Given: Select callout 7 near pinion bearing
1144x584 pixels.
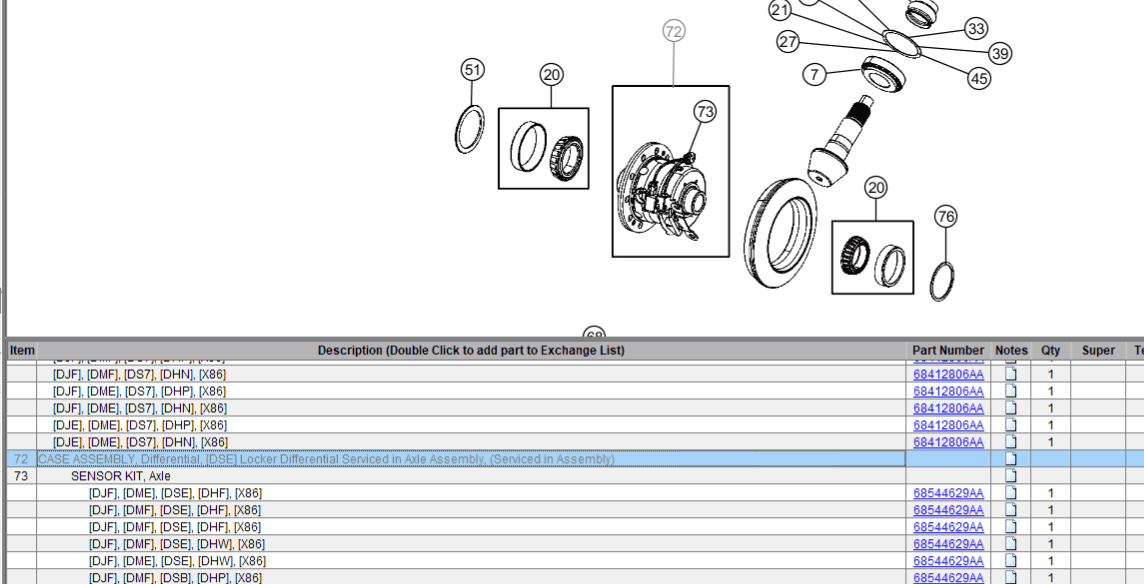Looking at the screenshot, I should pos(814,74).
